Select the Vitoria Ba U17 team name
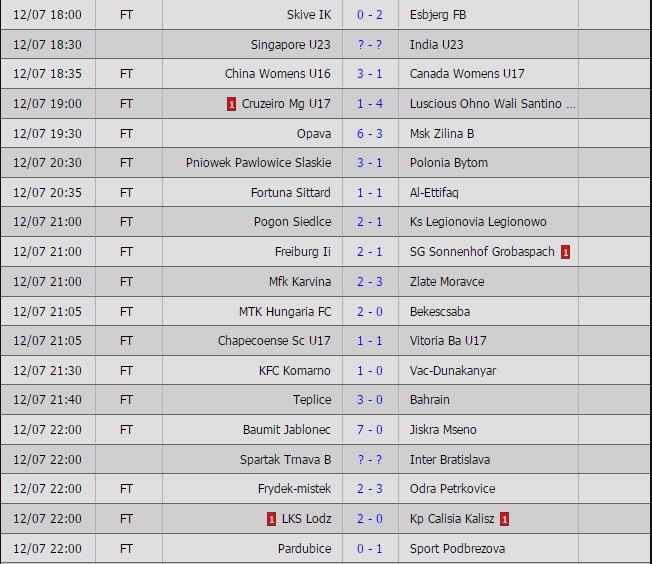 pos(448,341)
